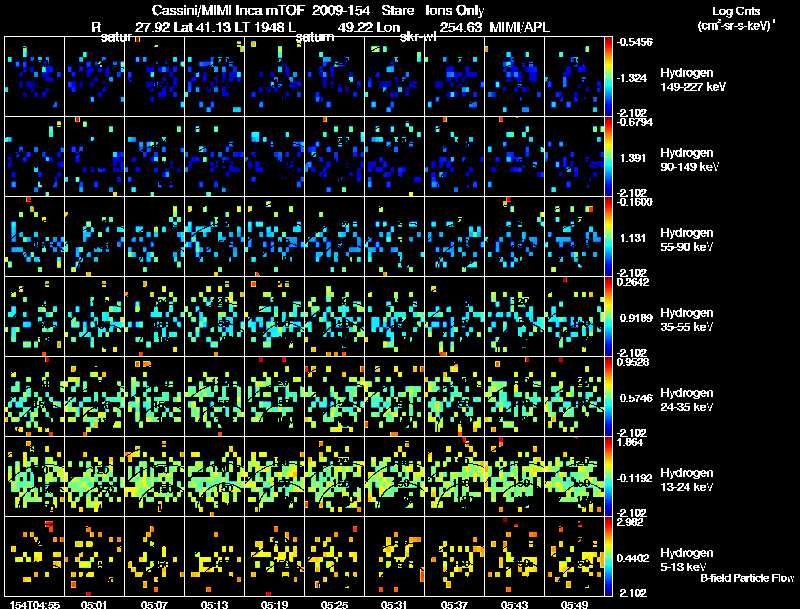The image size is (800, 609).
Task: Click the 154T04:55 time axis label
Action: tap(35, 605)
